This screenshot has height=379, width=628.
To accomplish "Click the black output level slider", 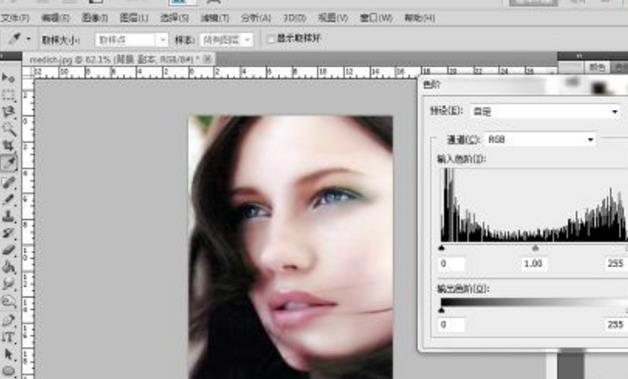I will click(x=441, y=310).
